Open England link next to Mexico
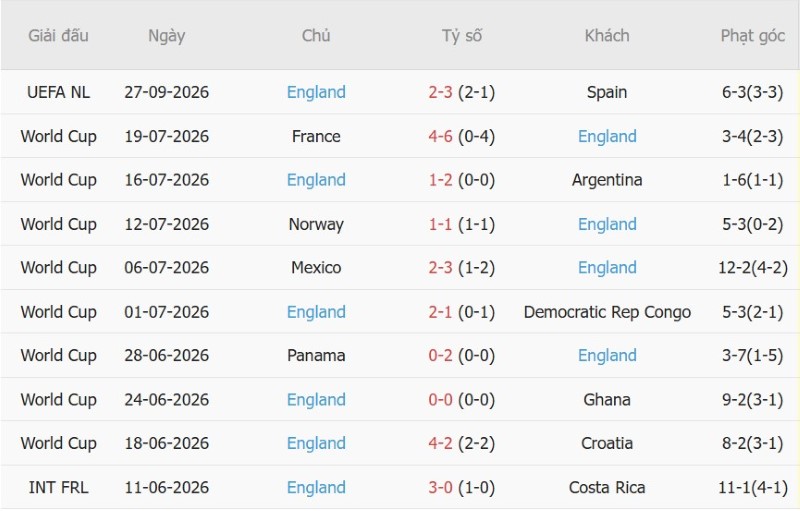The image size is (800, 511). (x=607, y=268)
